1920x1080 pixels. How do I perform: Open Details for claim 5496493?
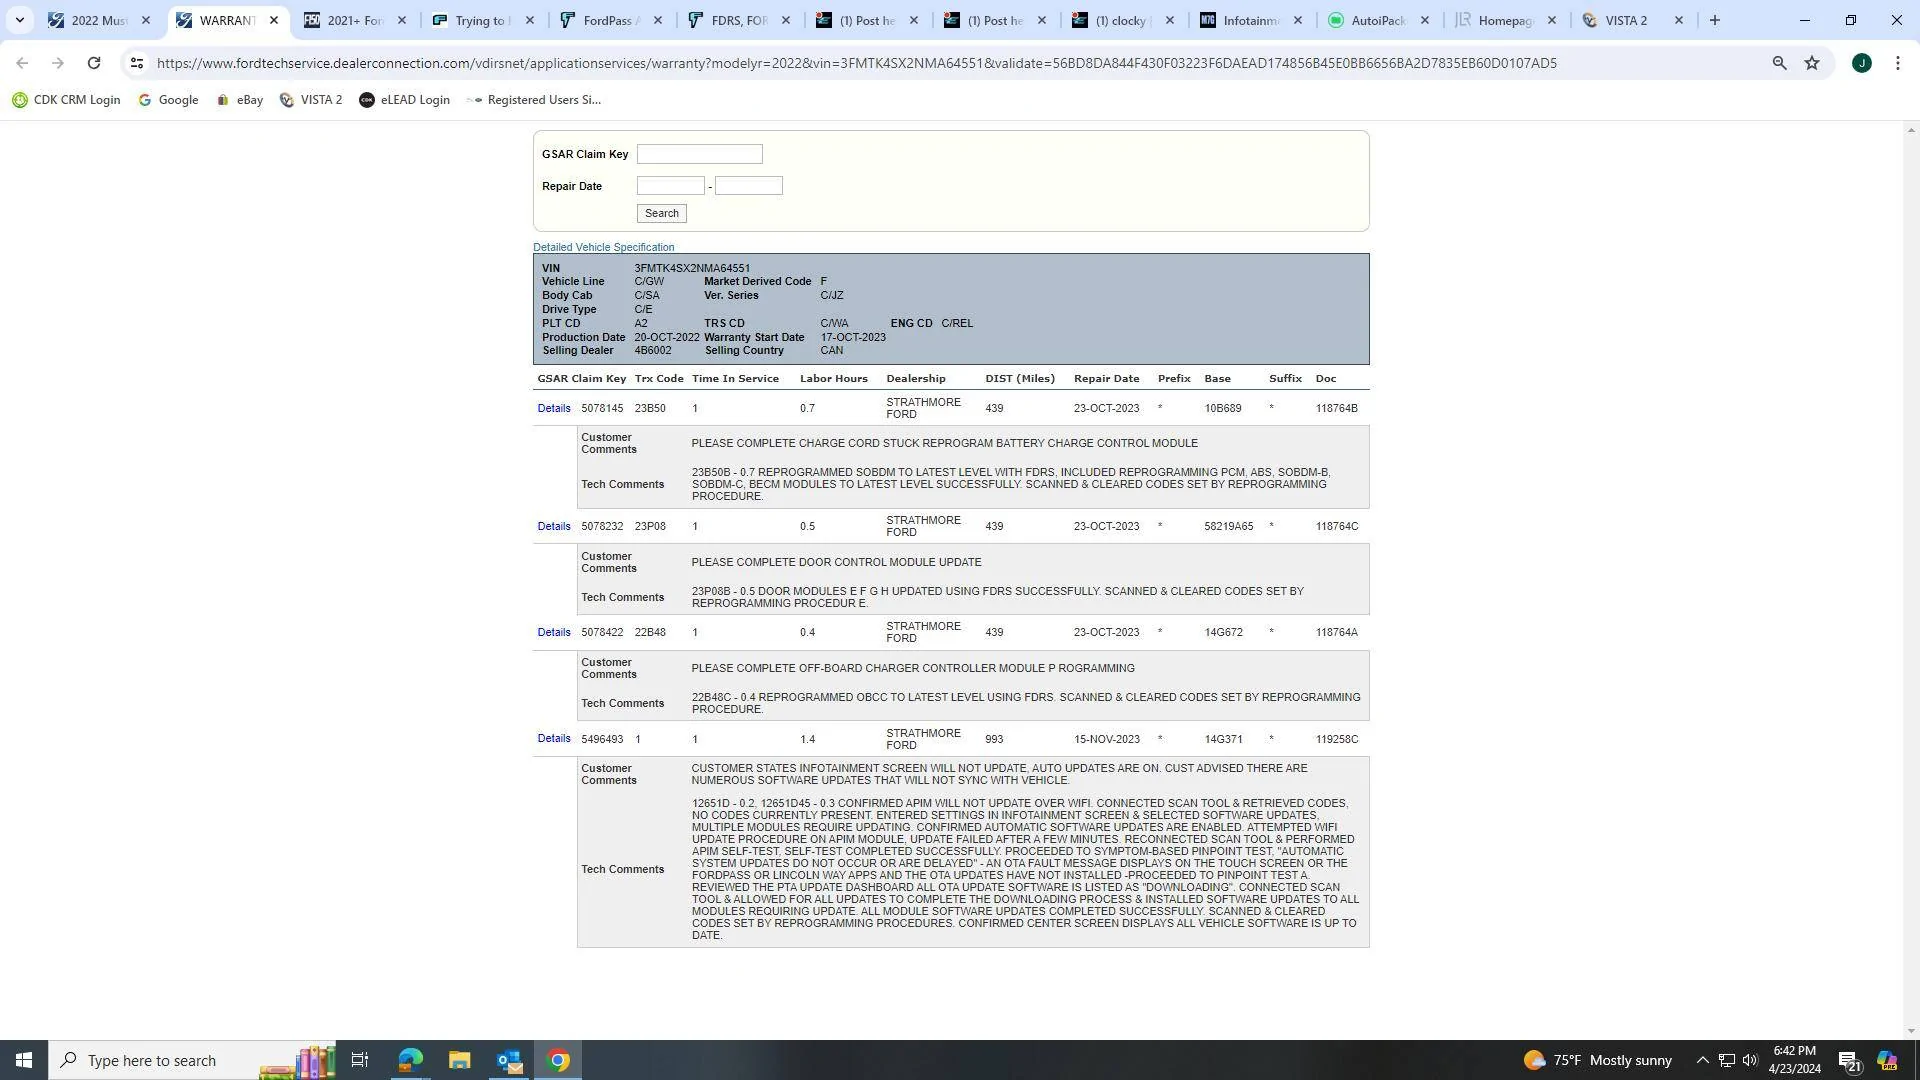pyautogui.click(x=553, y=739)
